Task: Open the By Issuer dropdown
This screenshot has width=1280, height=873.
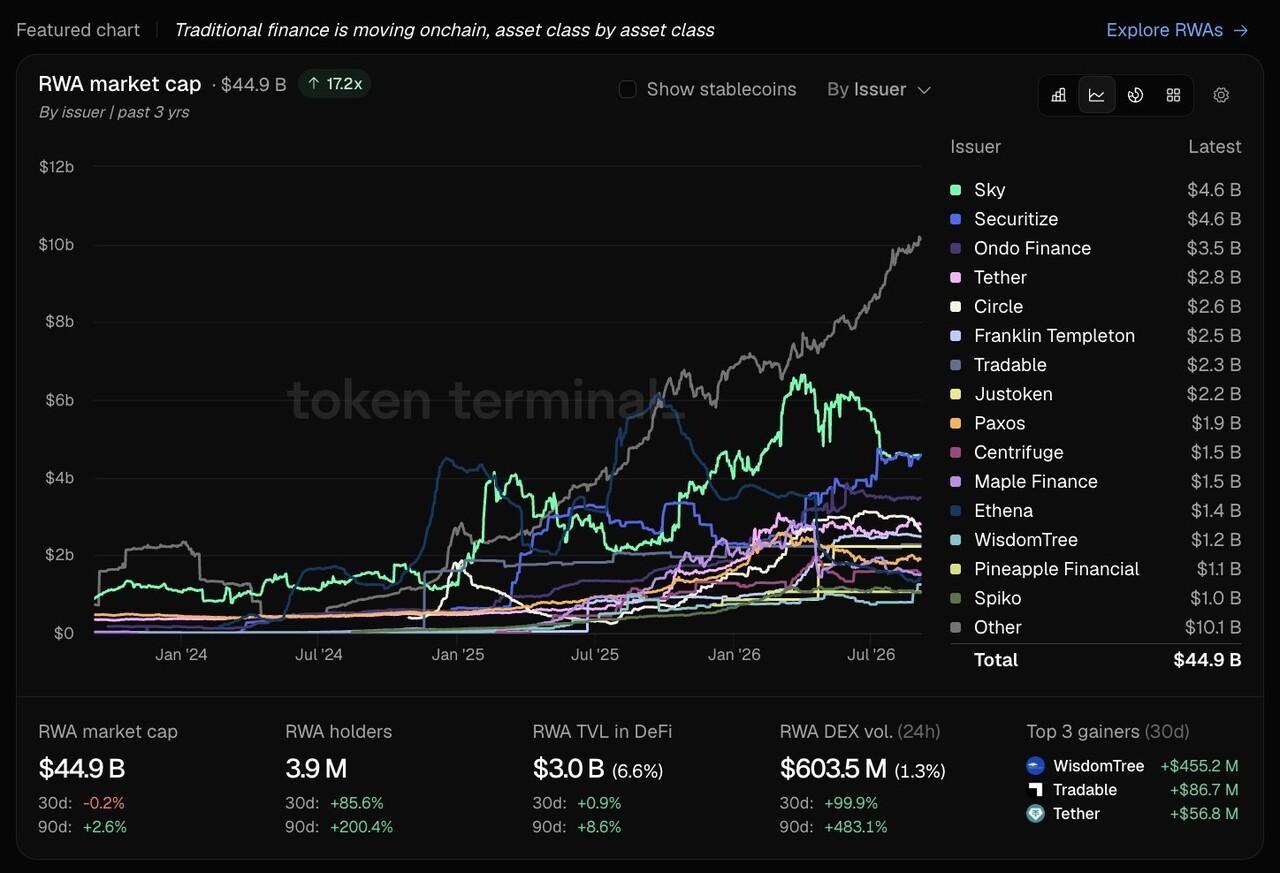Action: [879, 89]
